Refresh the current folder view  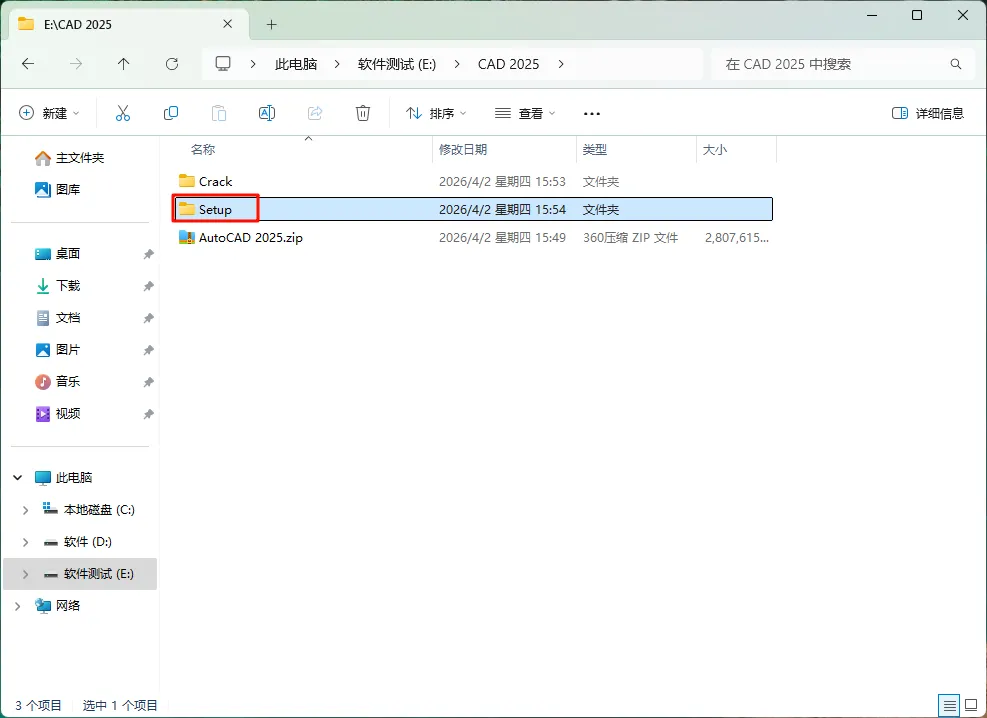[x=172, y=64]
